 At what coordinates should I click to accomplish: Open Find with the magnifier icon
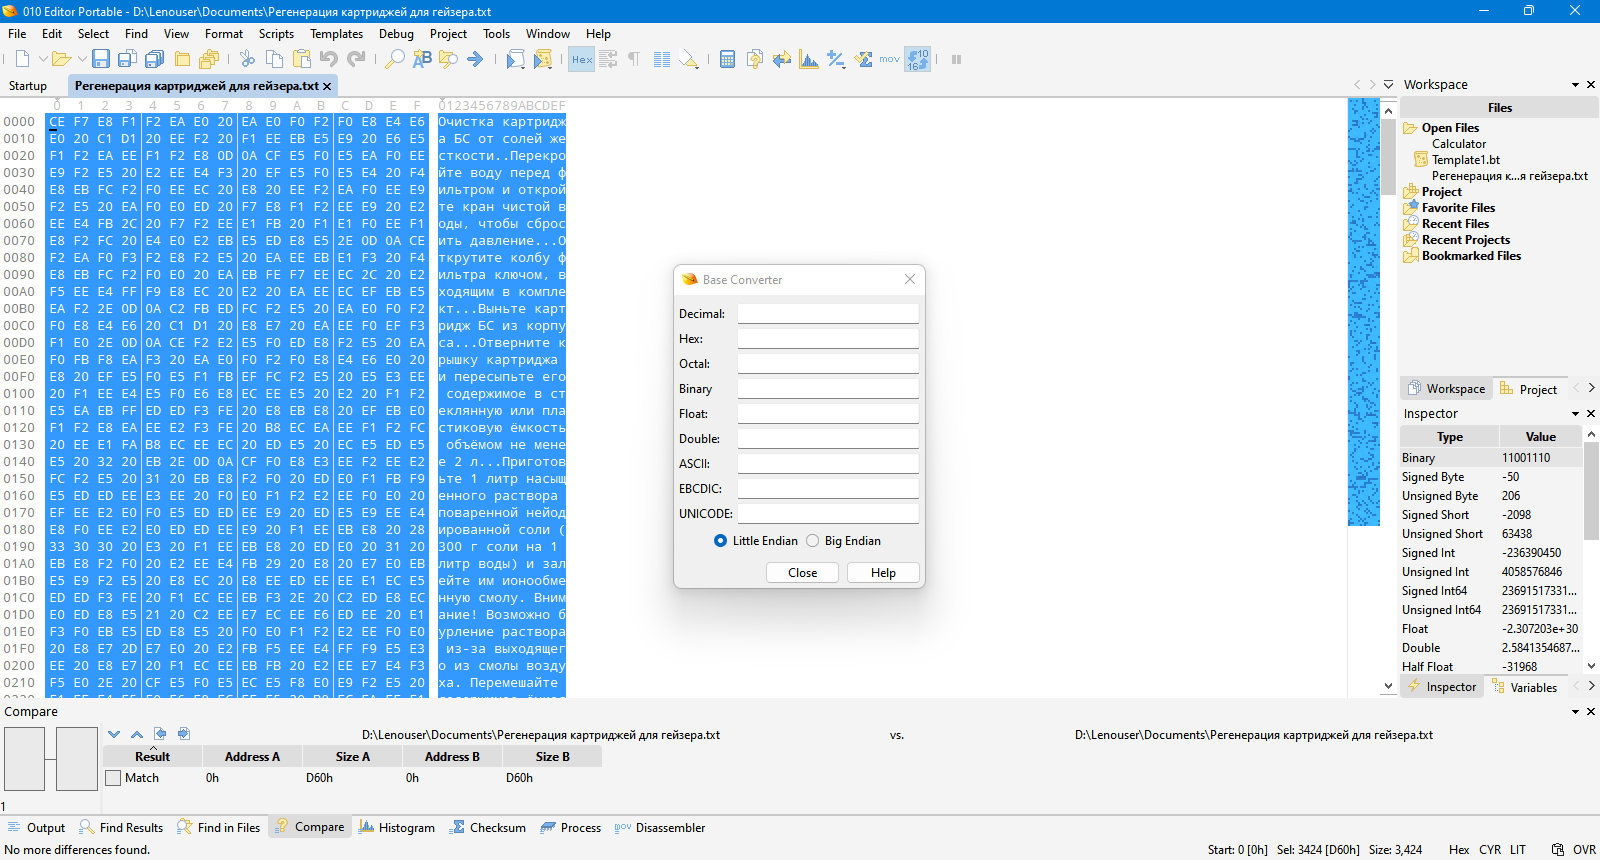pyautogui.click(x=395, y=59)
